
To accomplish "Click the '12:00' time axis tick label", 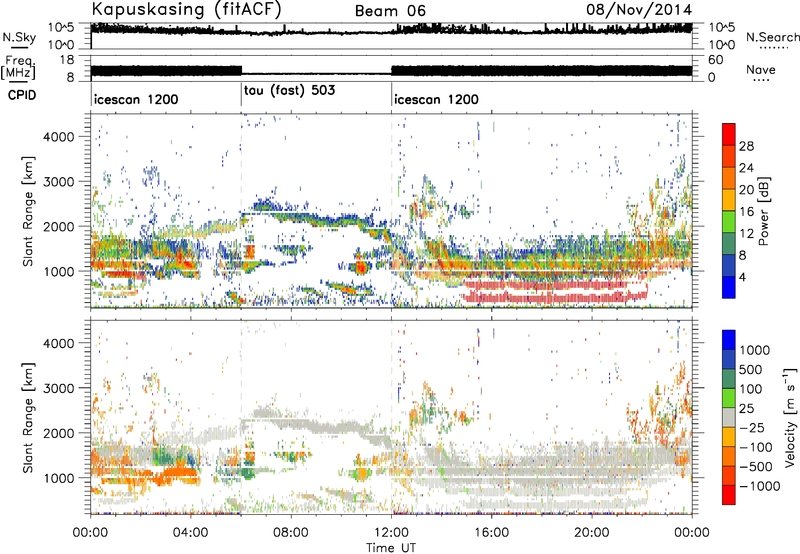I will tap(391, 533).
